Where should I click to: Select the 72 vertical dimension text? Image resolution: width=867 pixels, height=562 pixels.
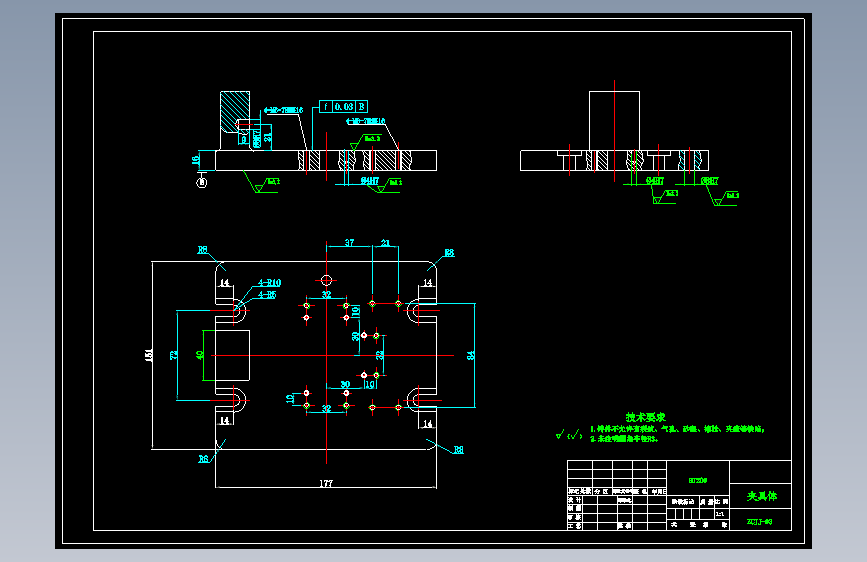pyautogui.click(x=174, y=355)
